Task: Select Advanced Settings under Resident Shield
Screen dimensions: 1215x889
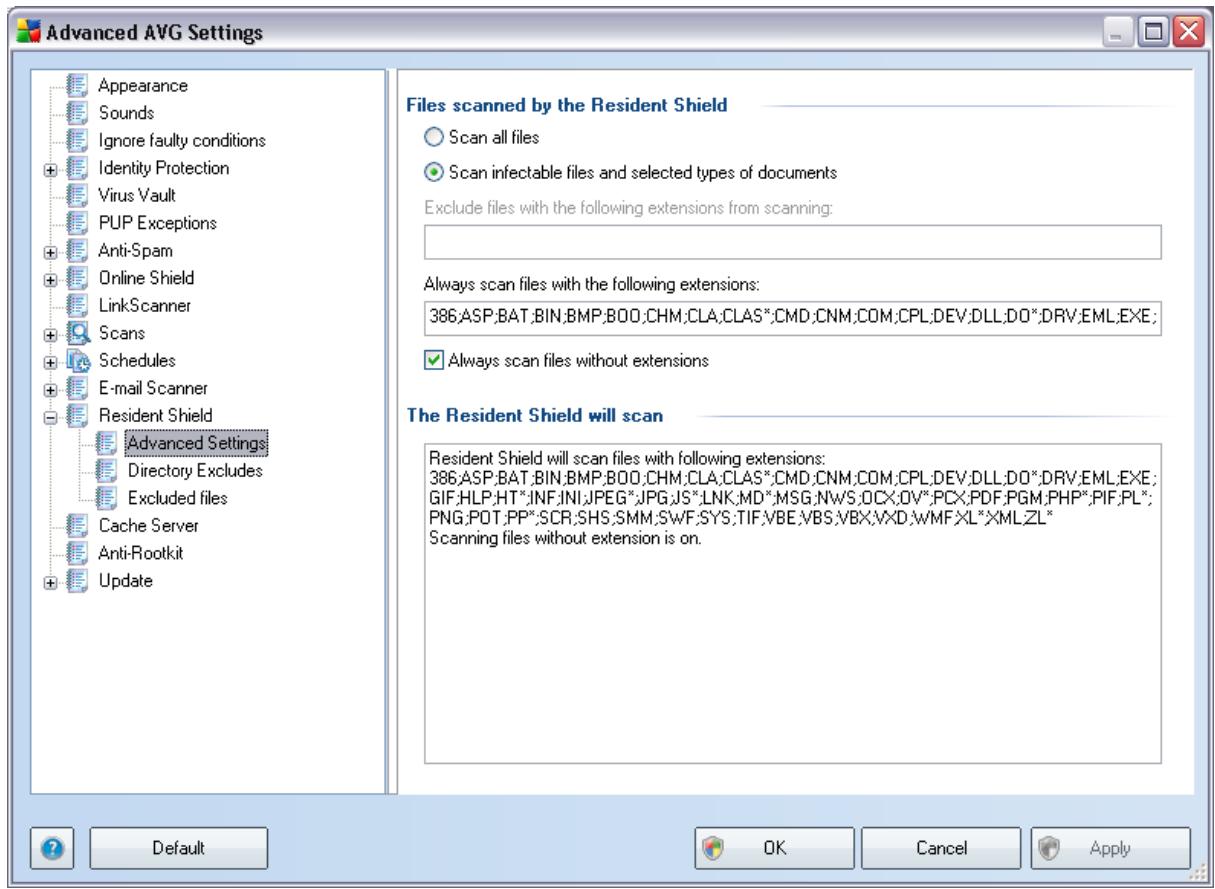Action: tap(196, 441)
